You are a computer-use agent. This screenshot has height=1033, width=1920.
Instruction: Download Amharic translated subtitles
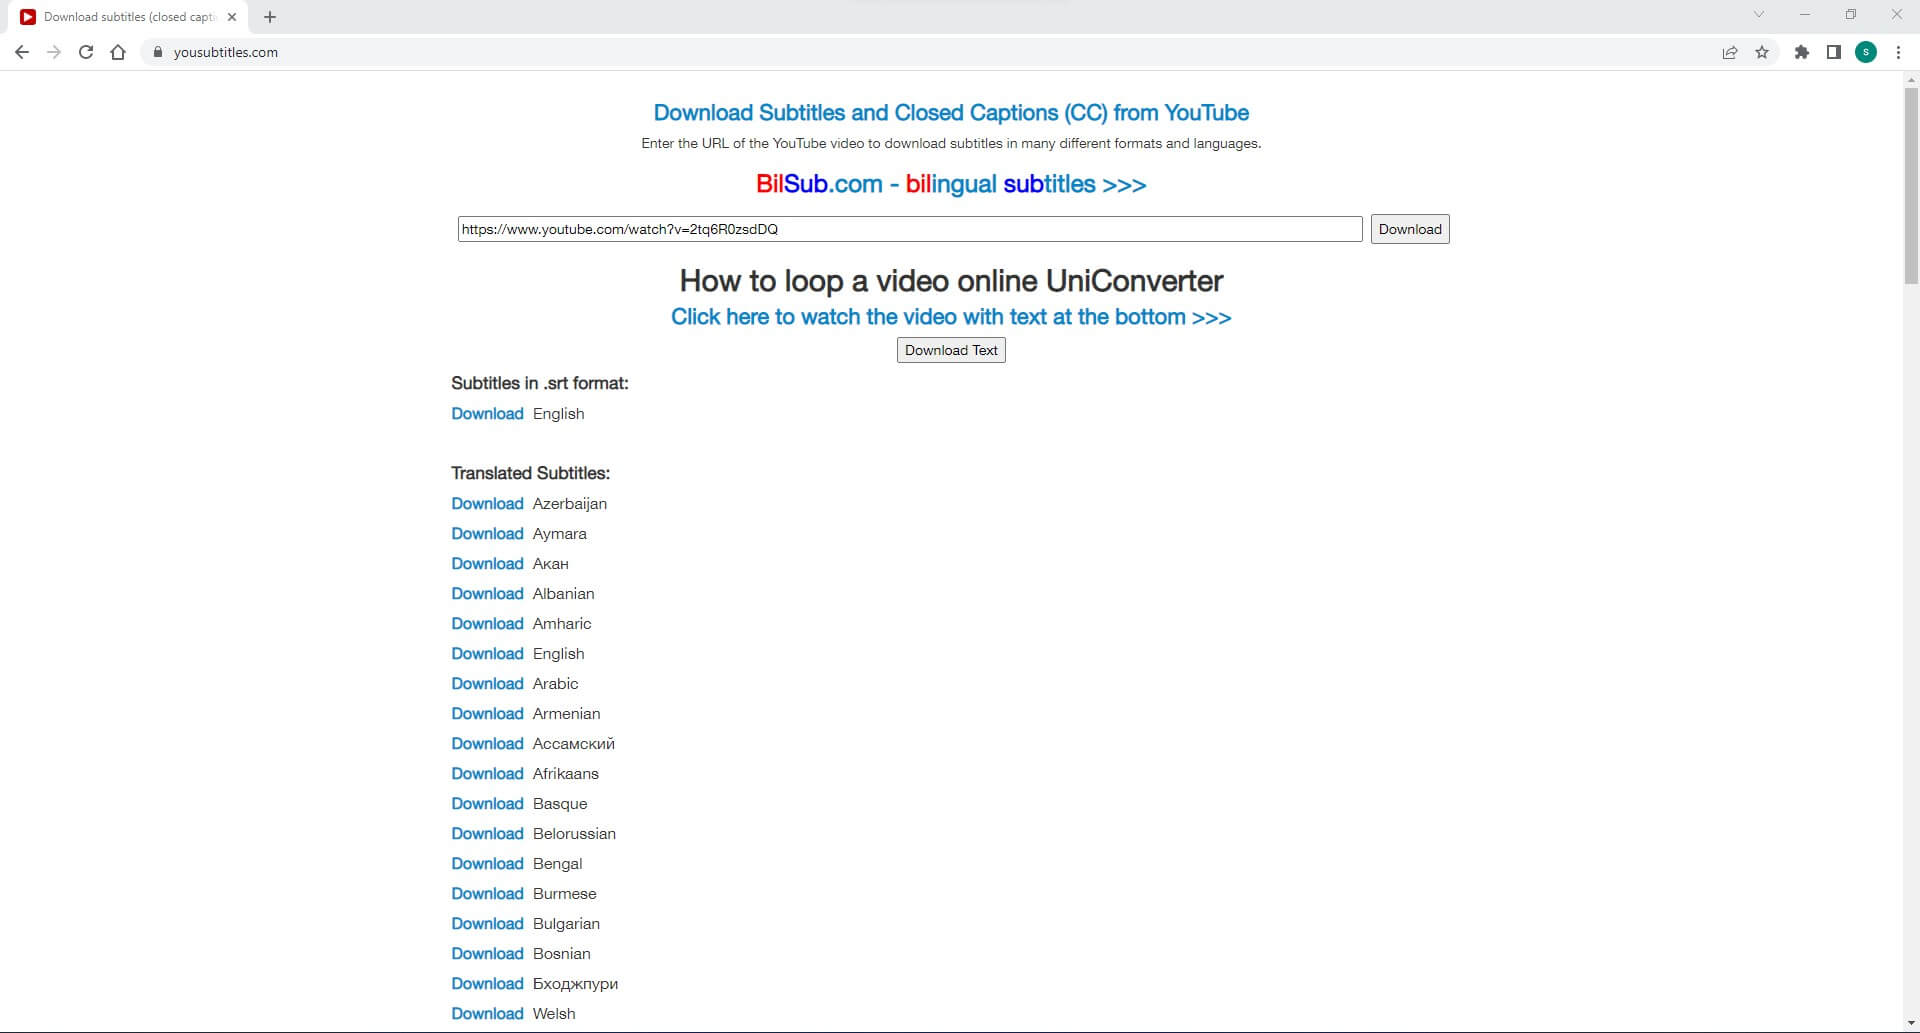(487, 624)
